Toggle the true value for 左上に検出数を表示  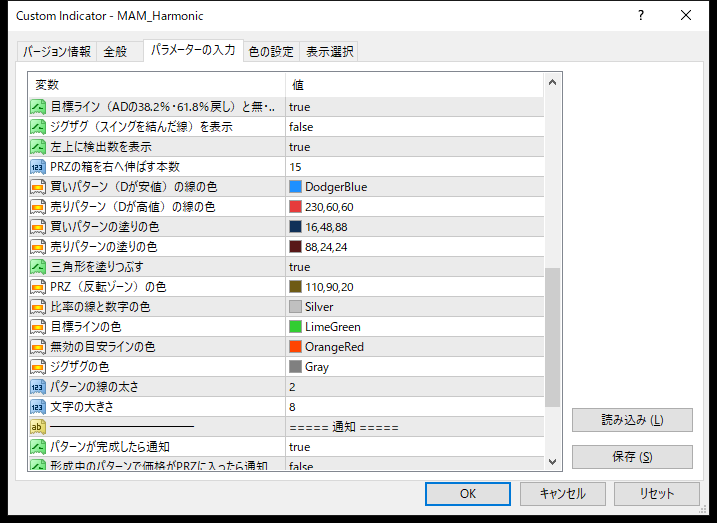(414, 147)
